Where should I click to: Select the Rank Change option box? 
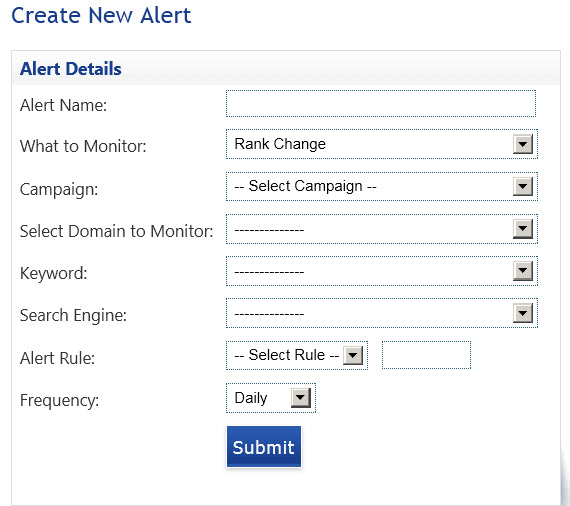[x=382, y=144]
